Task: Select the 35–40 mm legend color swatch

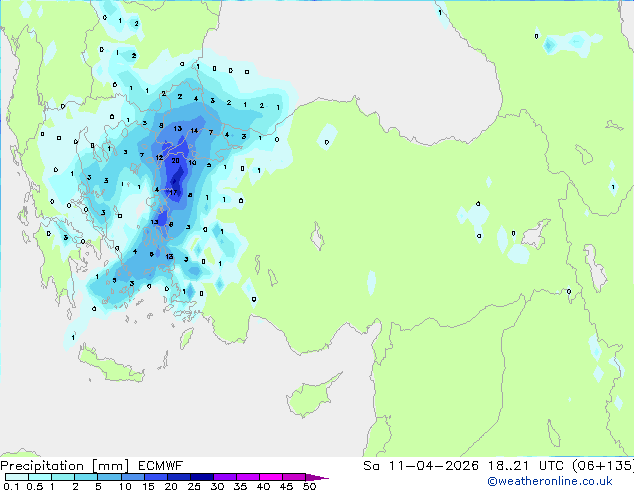Action: point(247,477)
